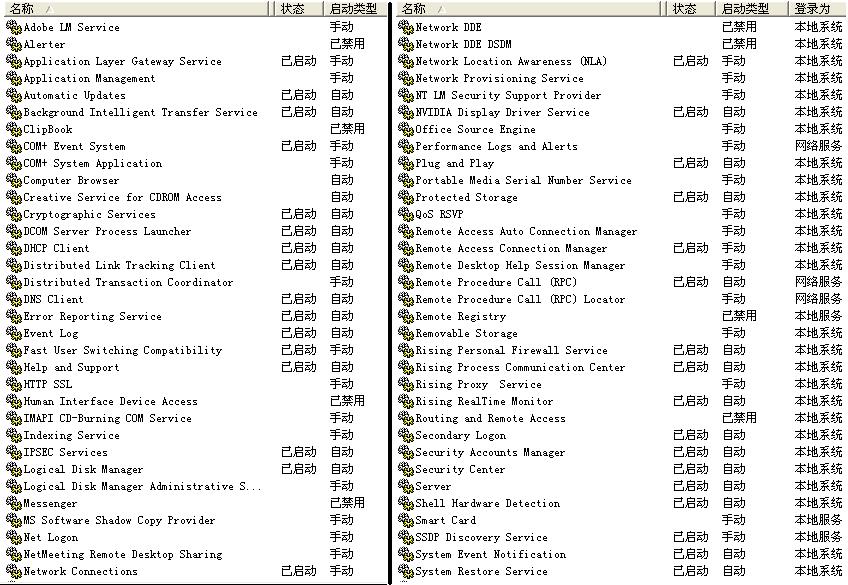Click Routing and Remote Access entry
Viewport: 848px width, 585px height.
tap(490, 418)
